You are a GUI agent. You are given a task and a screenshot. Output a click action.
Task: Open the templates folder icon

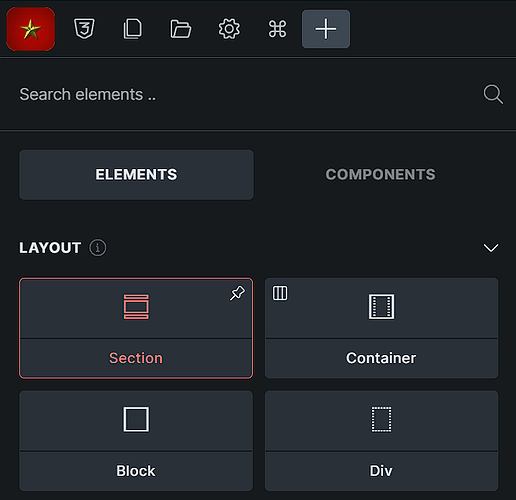pos(181,29)
